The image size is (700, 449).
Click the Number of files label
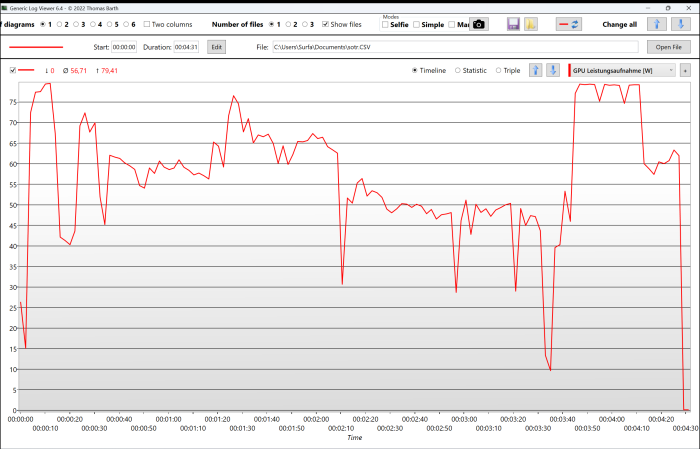coord(238,25)
